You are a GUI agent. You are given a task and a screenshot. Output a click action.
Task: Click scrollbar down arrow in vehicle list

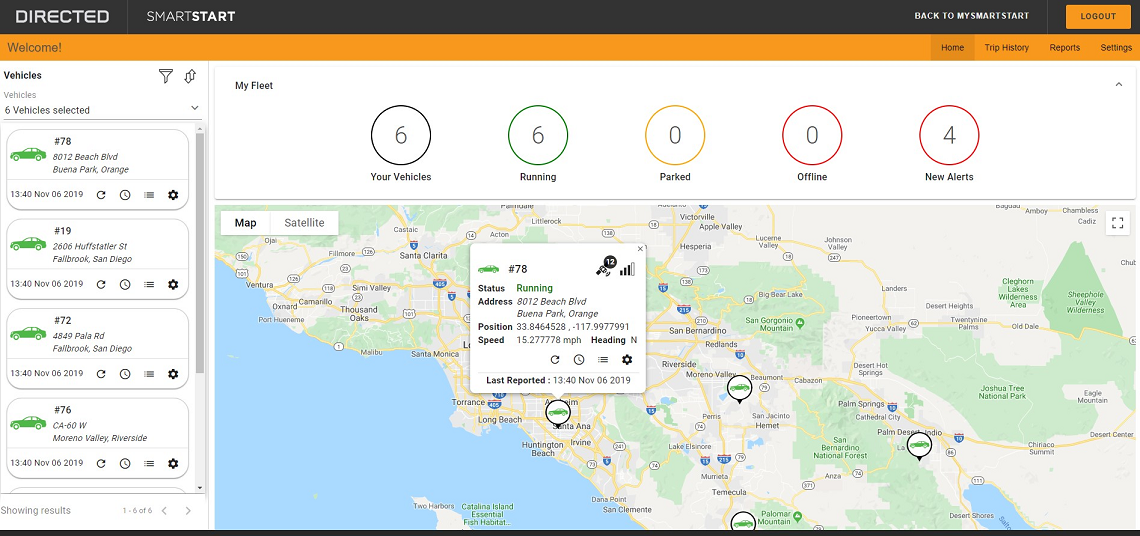(x=200, y=488)
